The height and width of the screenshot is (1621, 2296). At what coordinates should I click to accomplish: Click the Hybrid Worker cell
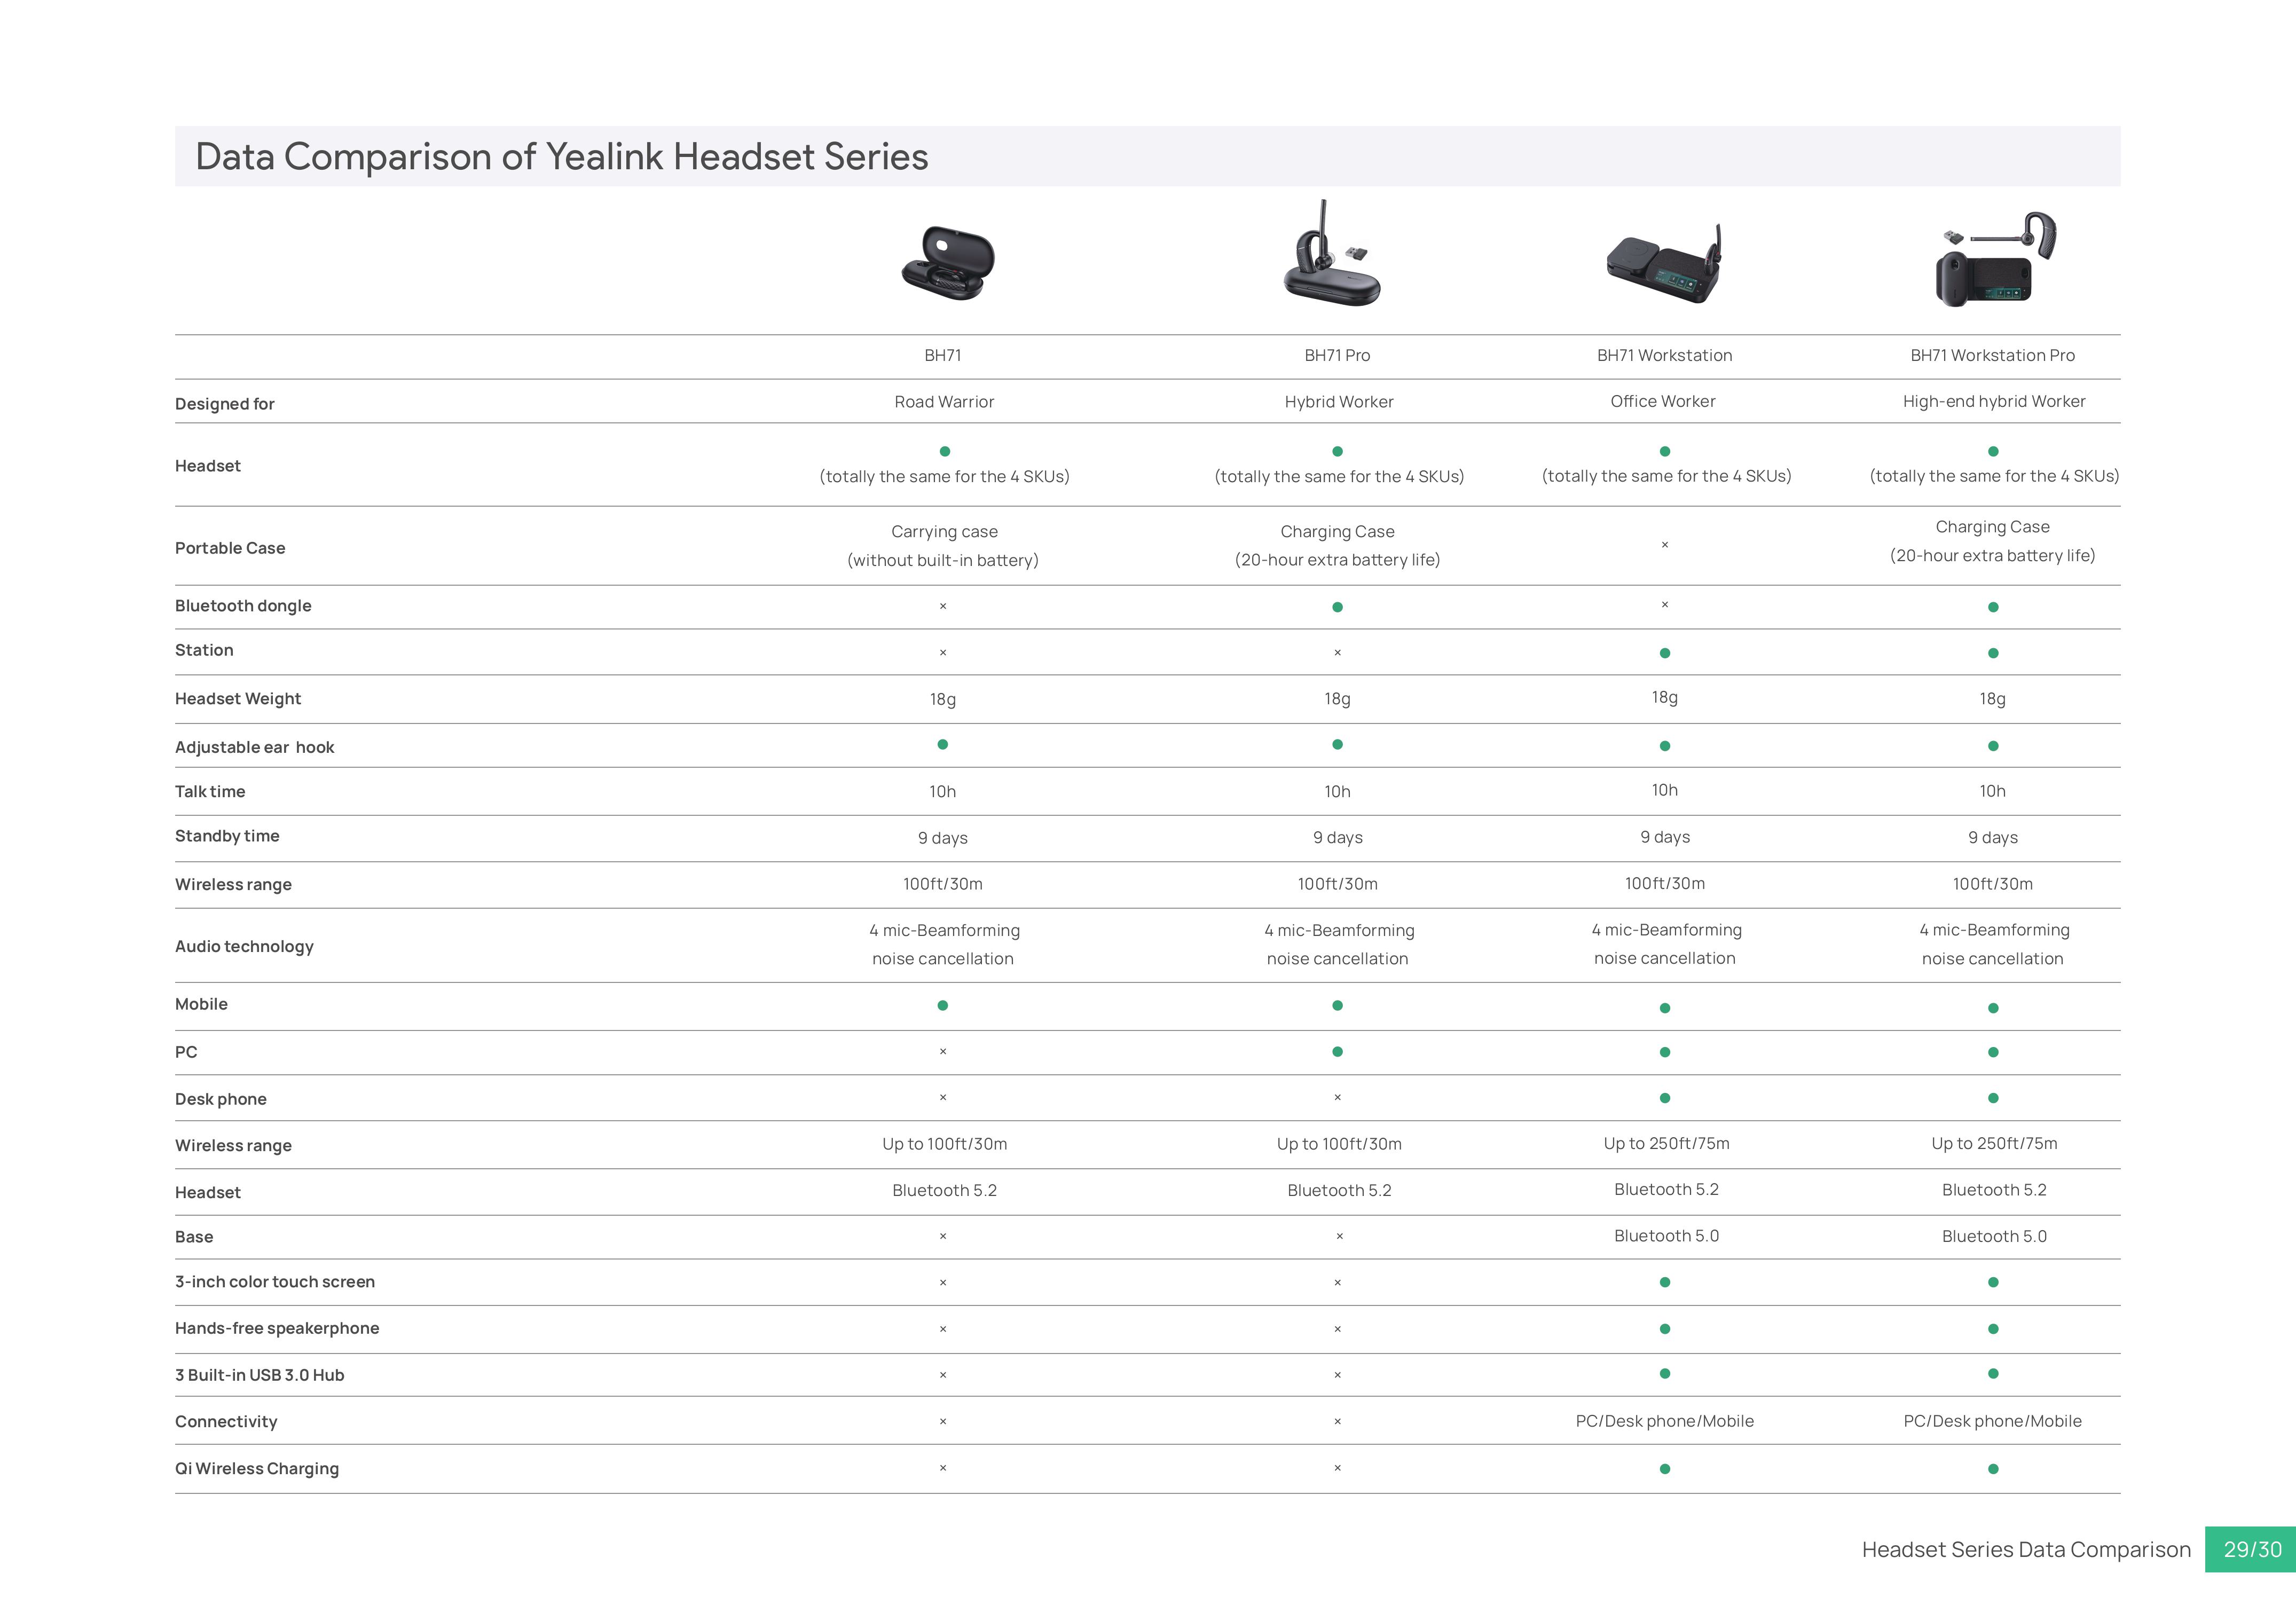click(1339, 402)
